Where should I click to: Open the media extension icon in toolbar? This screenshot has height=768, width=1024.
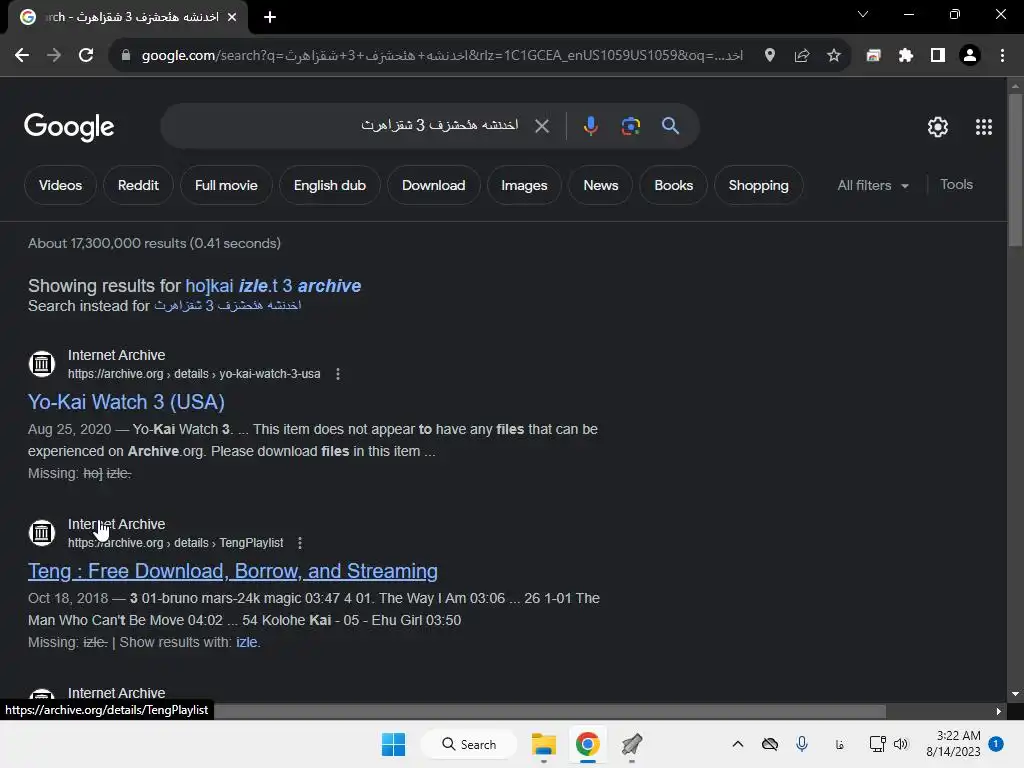tap(873, 56)
